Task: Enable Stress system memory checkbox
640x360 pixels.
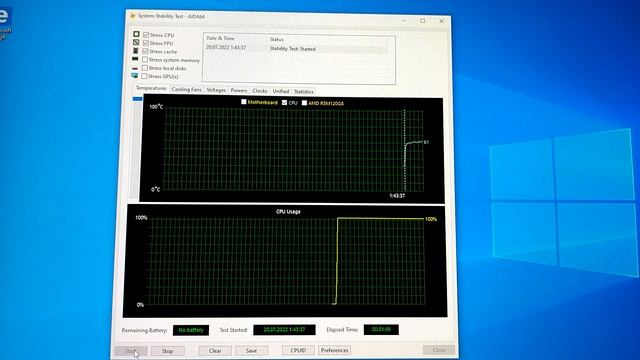Action: (x=145, y=60)
